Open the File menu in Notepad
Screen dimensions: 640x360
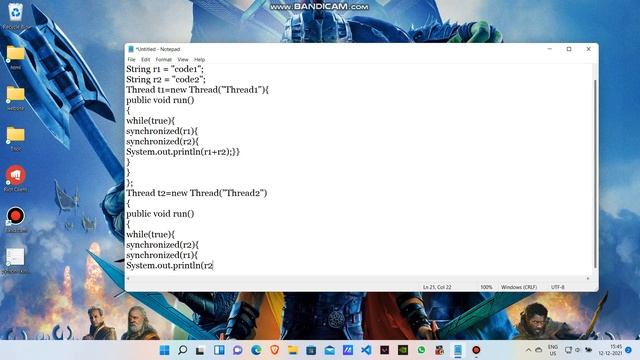(x=131, y=60)
